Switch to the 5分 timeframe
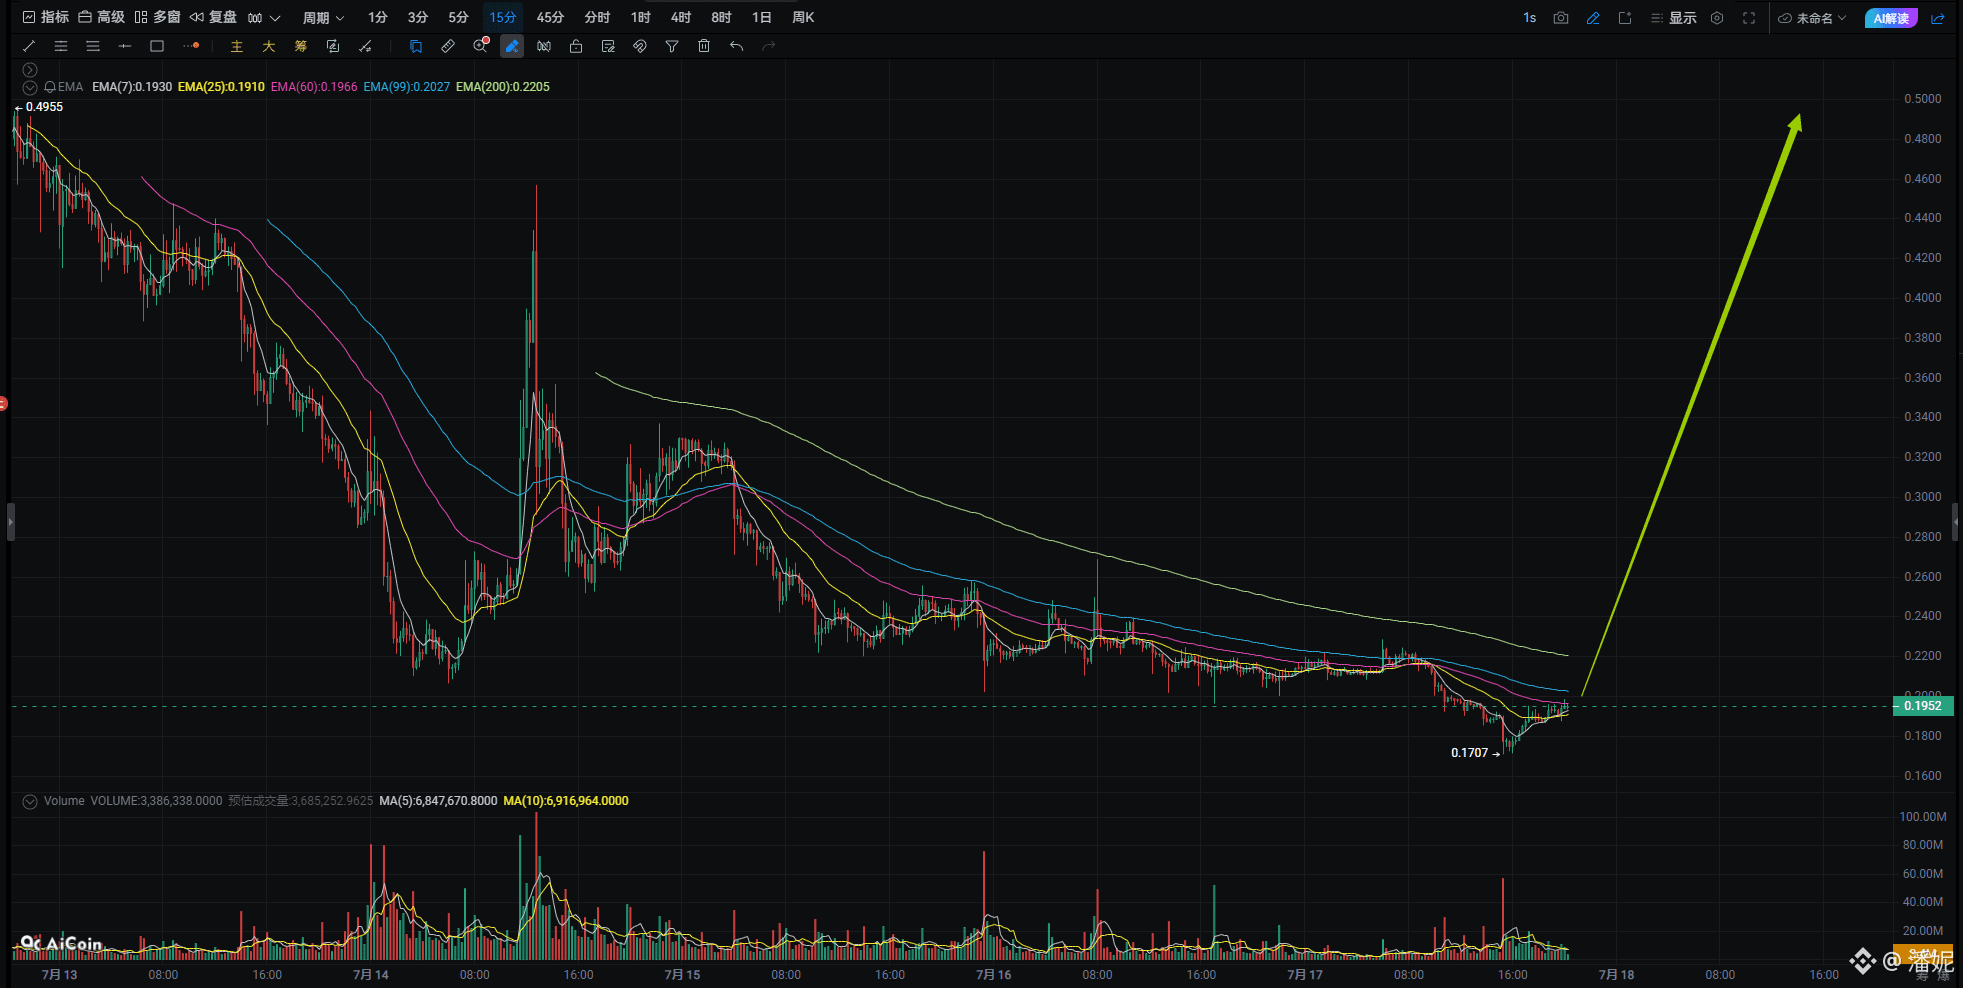 pyautogui.click(x=458, y=17)
